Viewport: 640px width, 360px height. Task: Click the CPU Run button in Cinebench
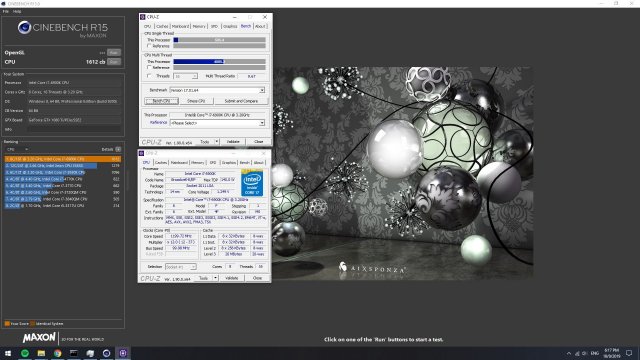coord(114,62)
